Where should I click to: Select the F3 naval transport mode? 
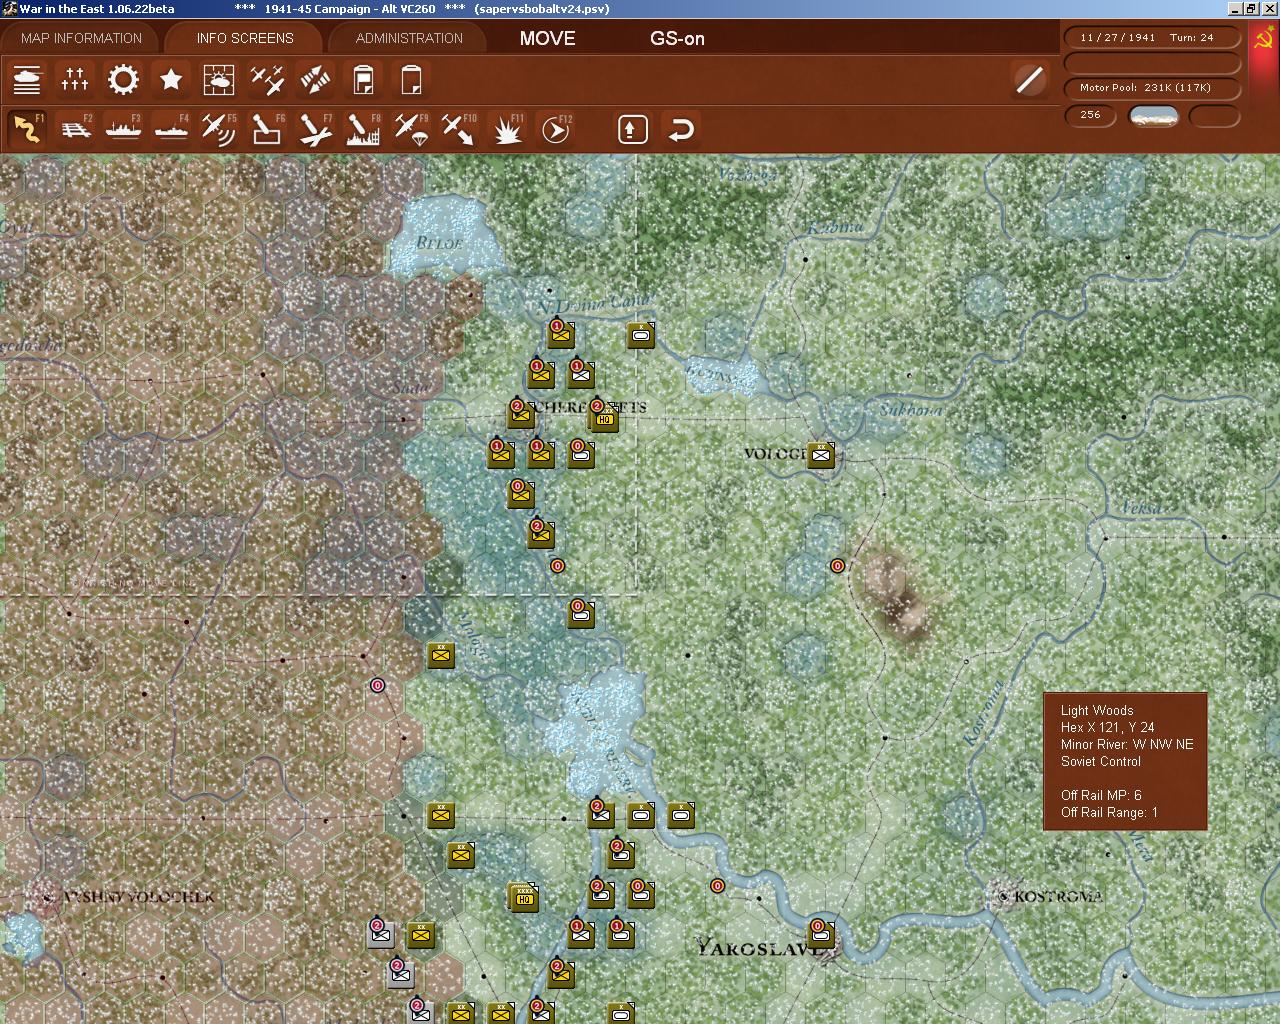pos(123,129)
